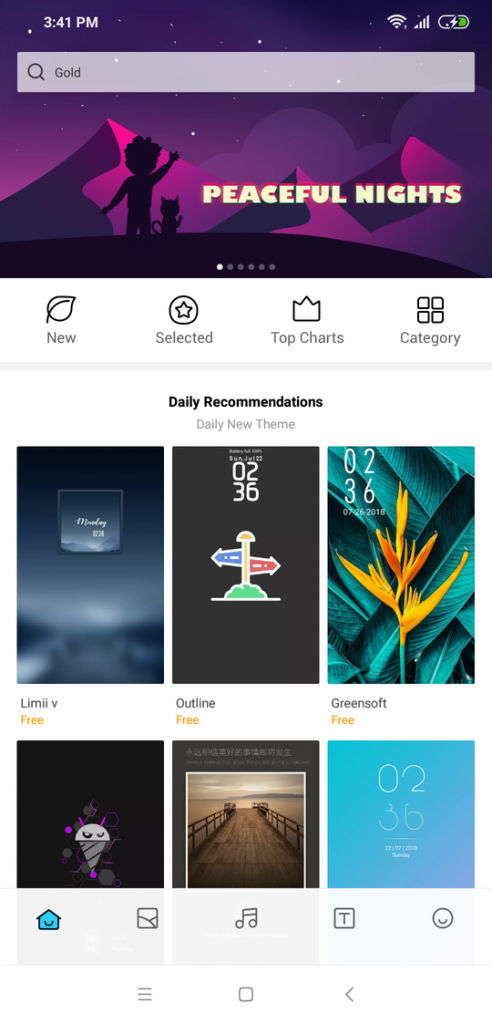Viewport: 492px width, 1024px height.
Task: Focus the Gold search field
Action: pyautogui.click(x=246, y=72)
